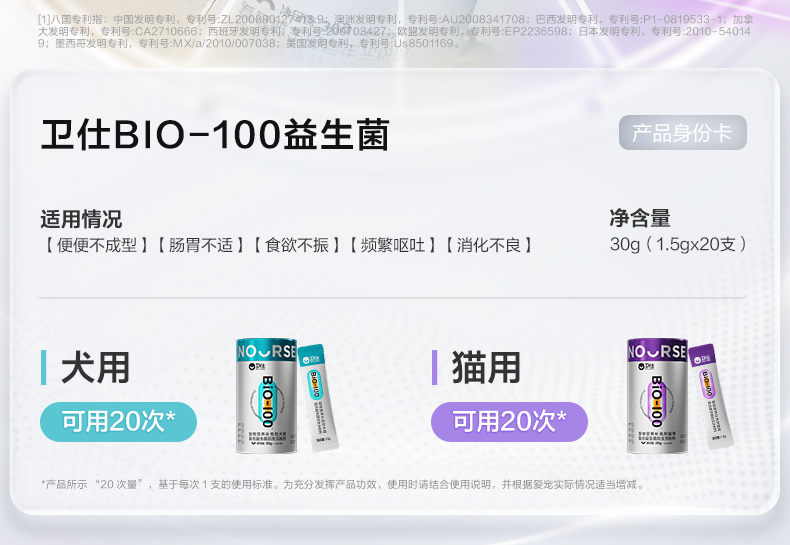Click the purple bar beside 猫用

tap(434, 368)
